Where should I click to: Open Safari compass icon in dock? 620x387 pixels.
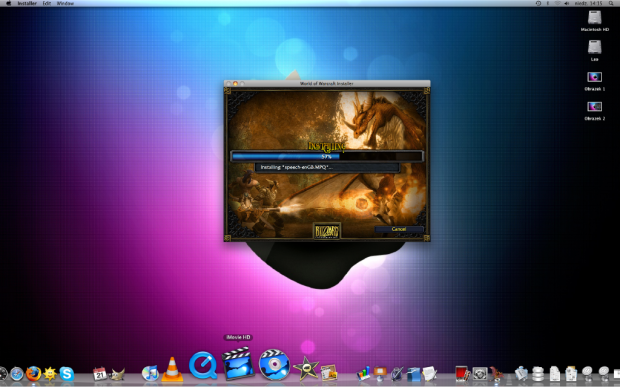(x=17, y=374)
